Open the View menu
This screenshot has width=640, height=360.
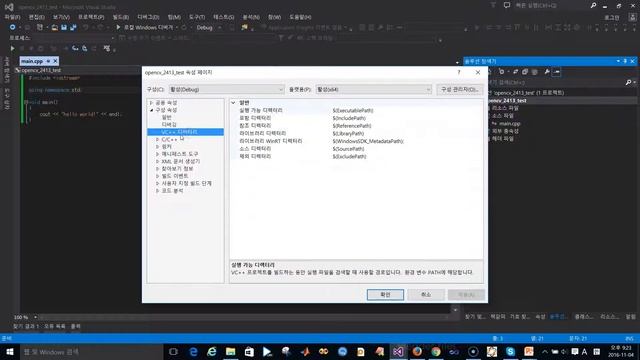point(61,17)
